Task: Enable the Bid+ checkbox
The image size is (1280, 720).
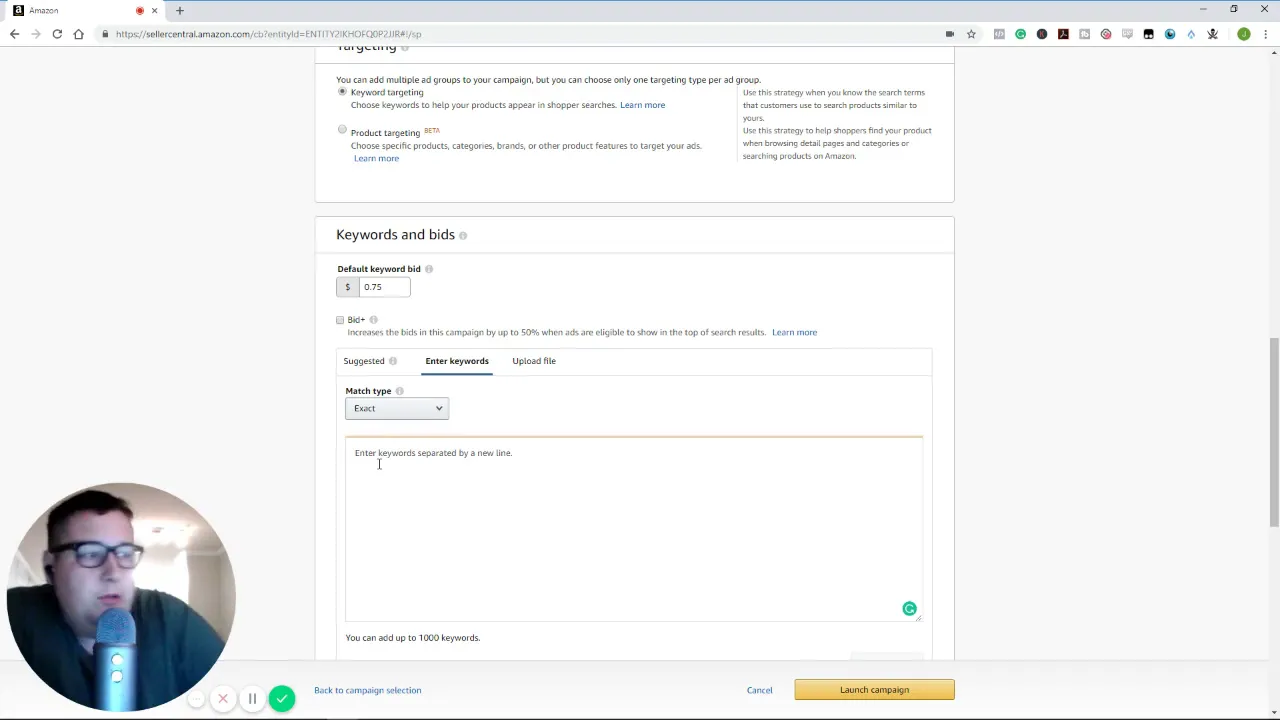Action: [x=340, y=320]
